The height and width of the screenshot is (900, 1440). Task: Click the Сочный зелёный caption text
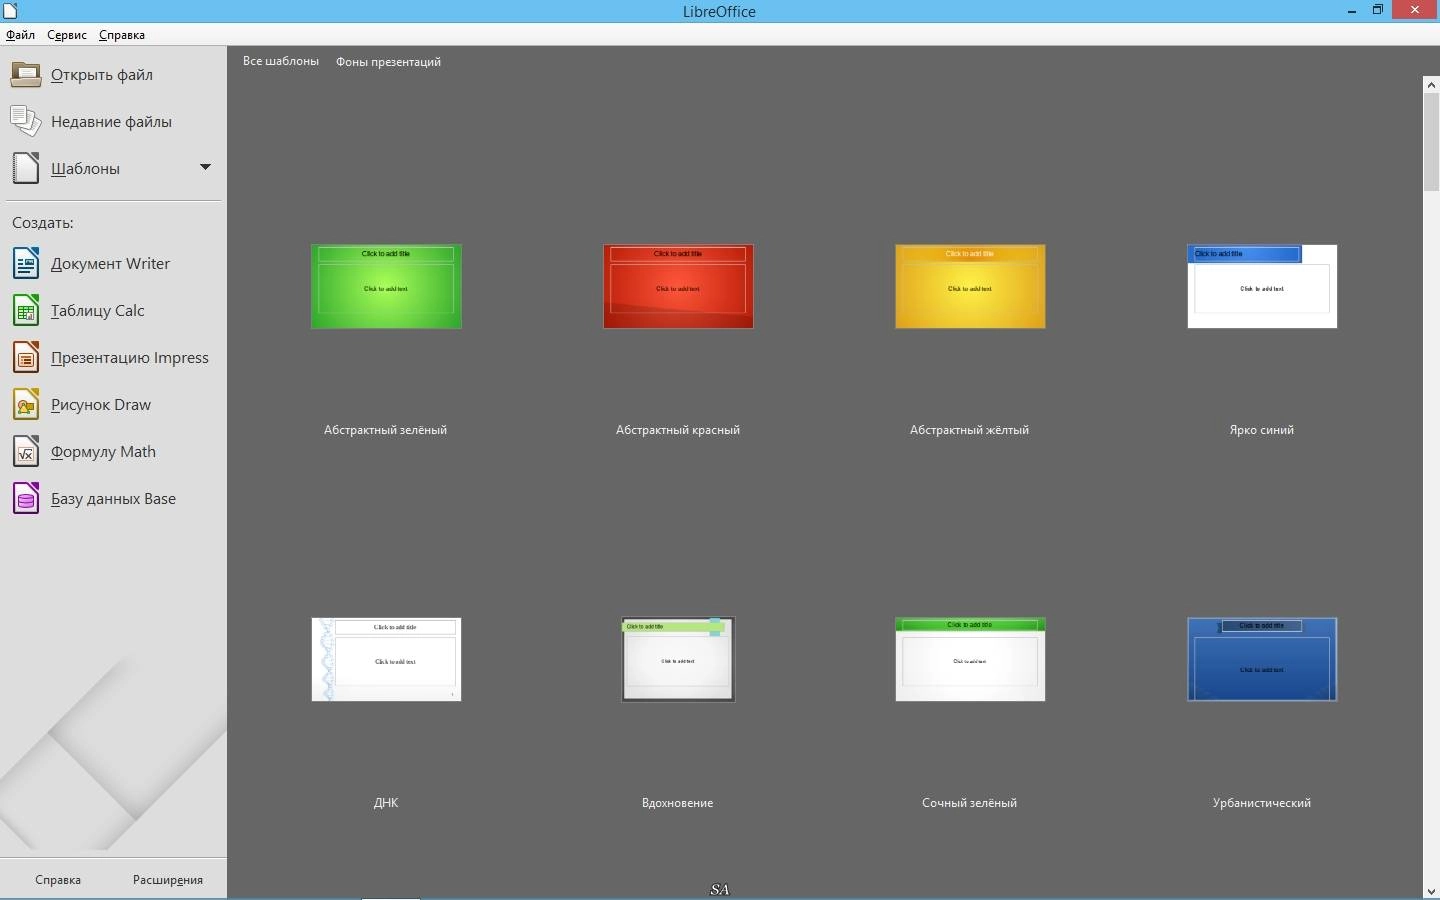(x=970, y=803)
